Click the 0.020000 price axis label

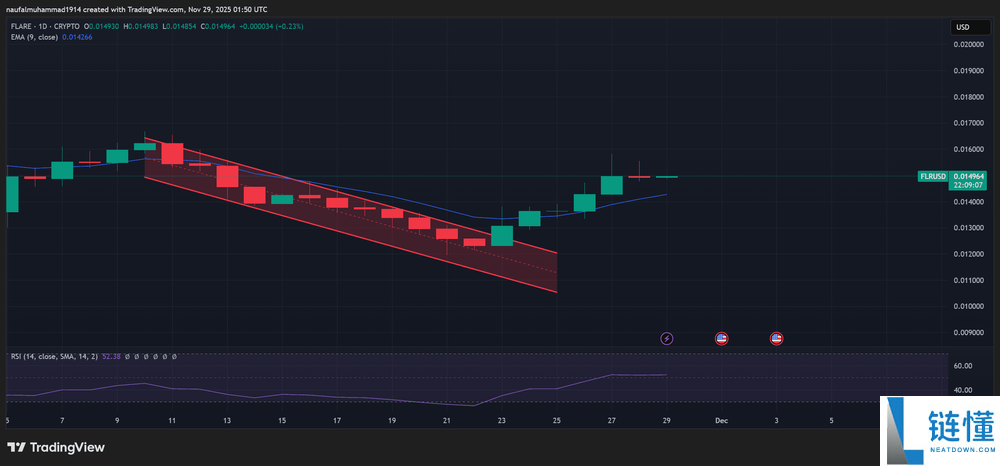pos(969,45)
